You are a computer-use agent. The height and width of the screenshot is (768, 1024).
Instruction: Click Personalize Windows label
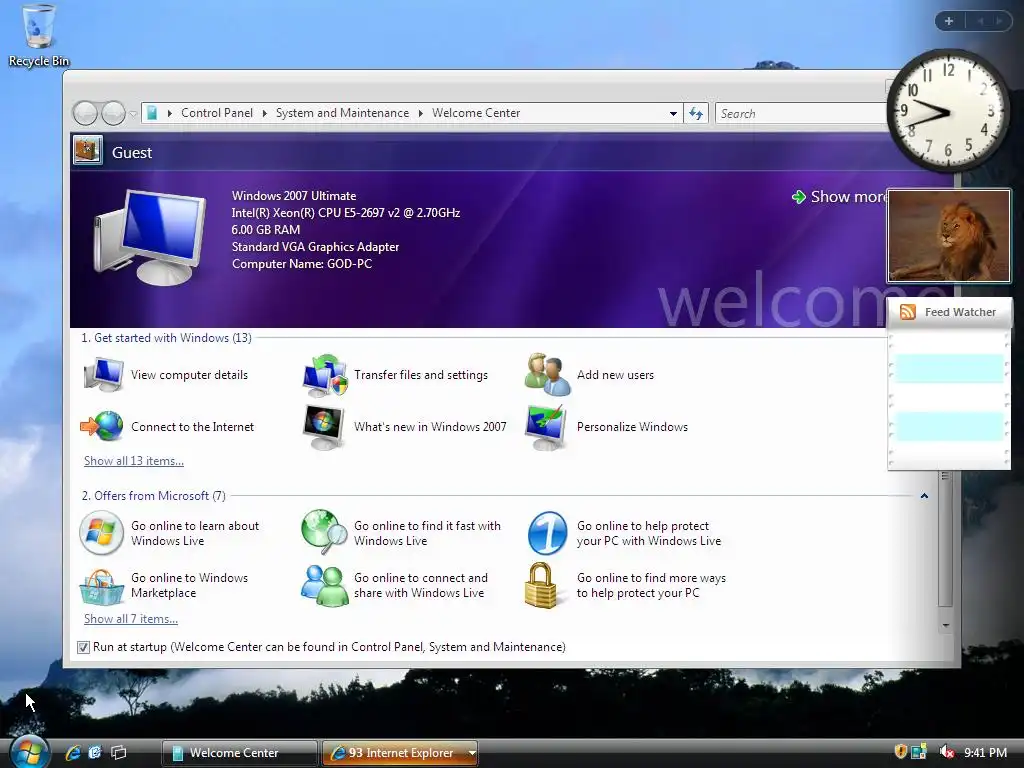pyautogui.click(x=632, y=426)
